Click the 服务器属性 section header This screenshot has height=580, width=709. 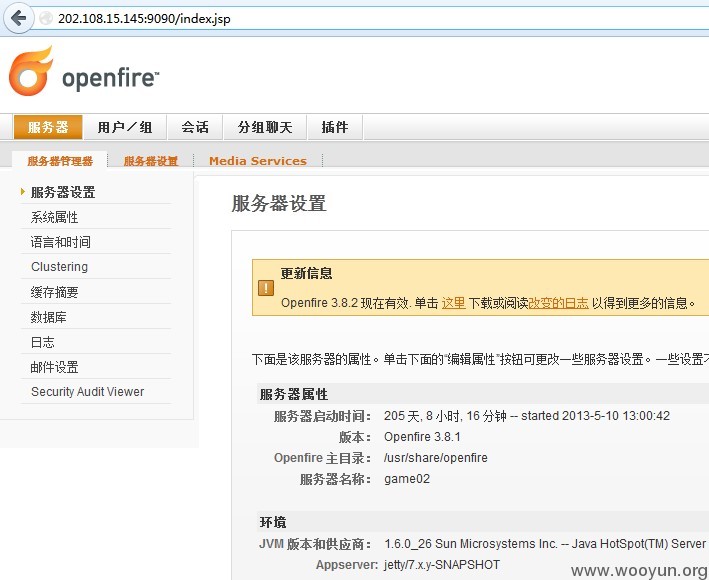pyautogui.click(x=293, y=394)
